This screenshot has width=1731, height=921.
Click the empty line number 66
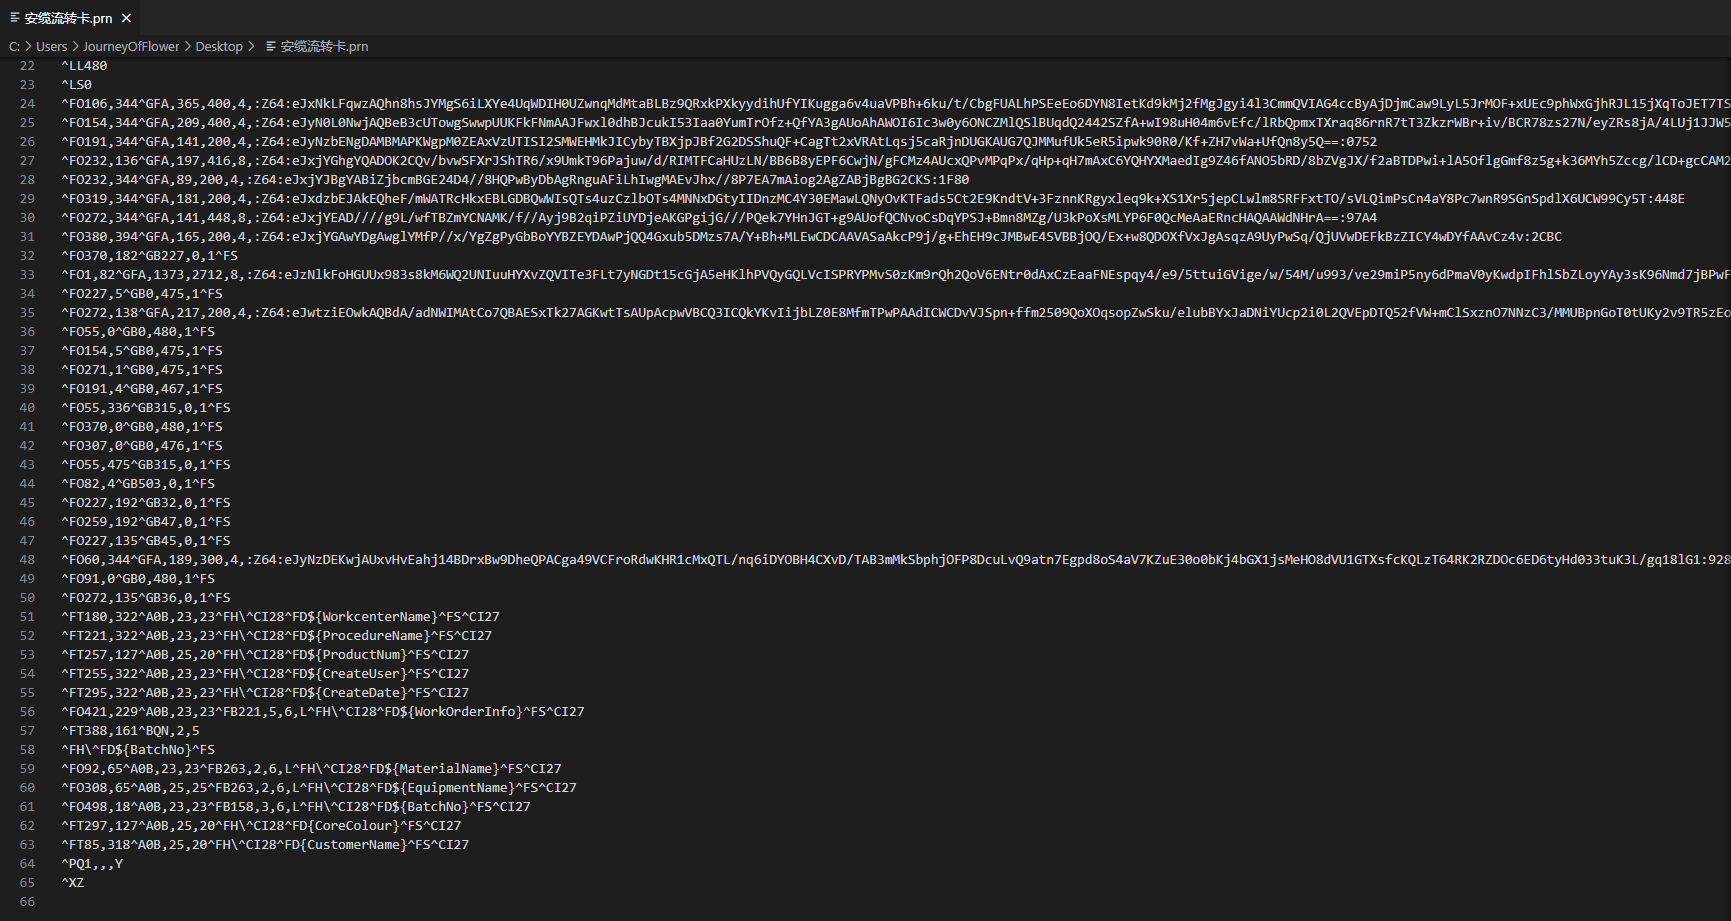[x=27, y=902]
